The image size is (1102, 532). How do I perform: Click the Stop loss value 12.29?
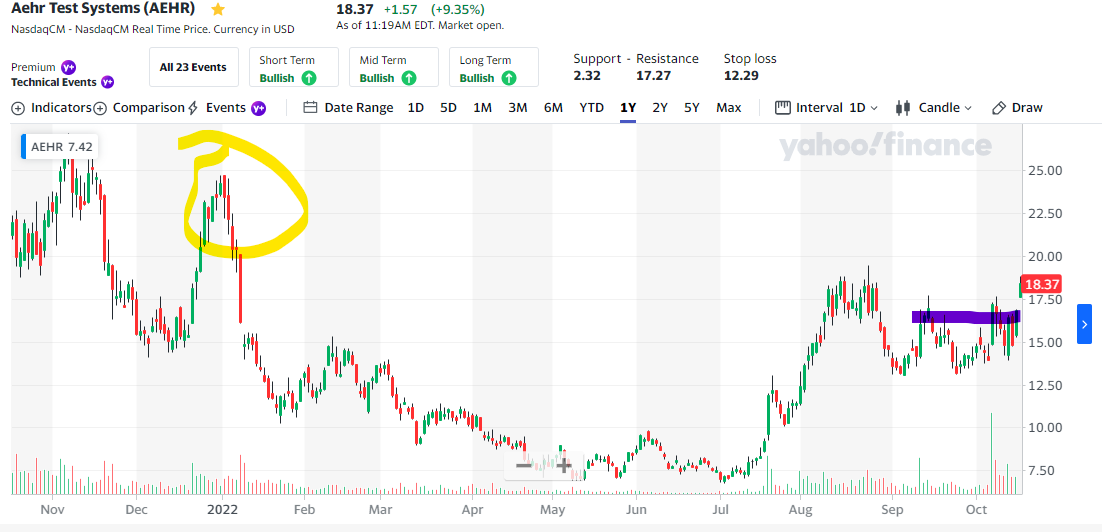point(741,75)
